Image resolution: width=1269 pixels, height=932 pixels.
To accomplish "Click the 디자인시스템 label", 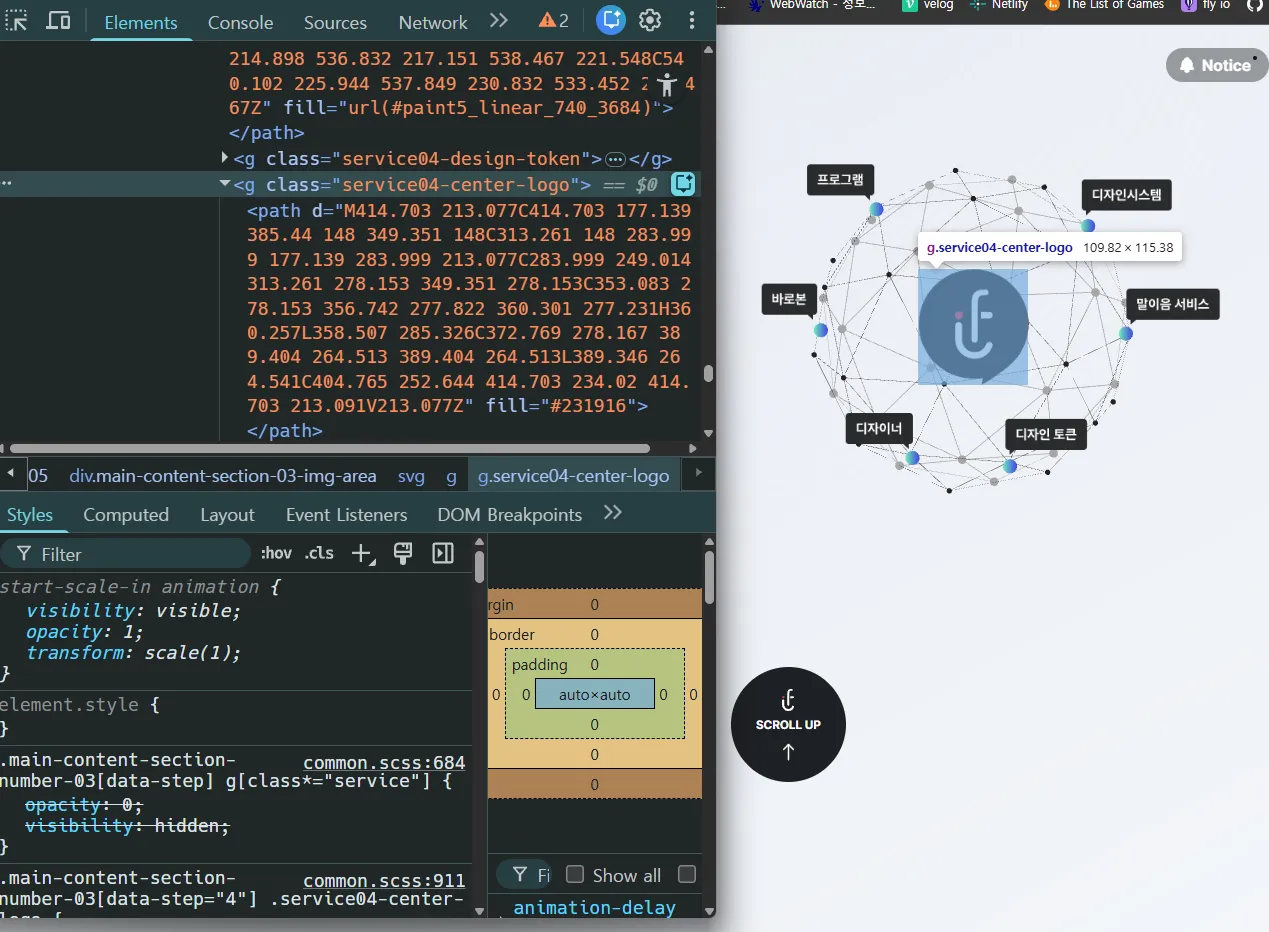I will pyautogui.click(x=1126, y=195).
